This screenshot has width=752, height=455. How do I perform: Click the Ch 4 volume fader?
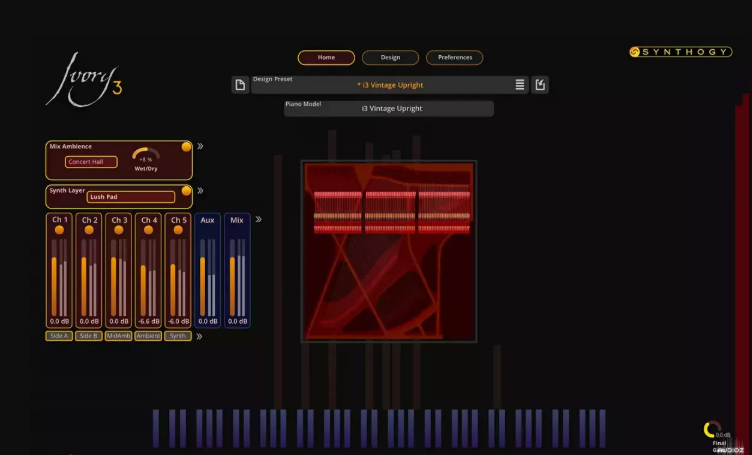[143, 278]
